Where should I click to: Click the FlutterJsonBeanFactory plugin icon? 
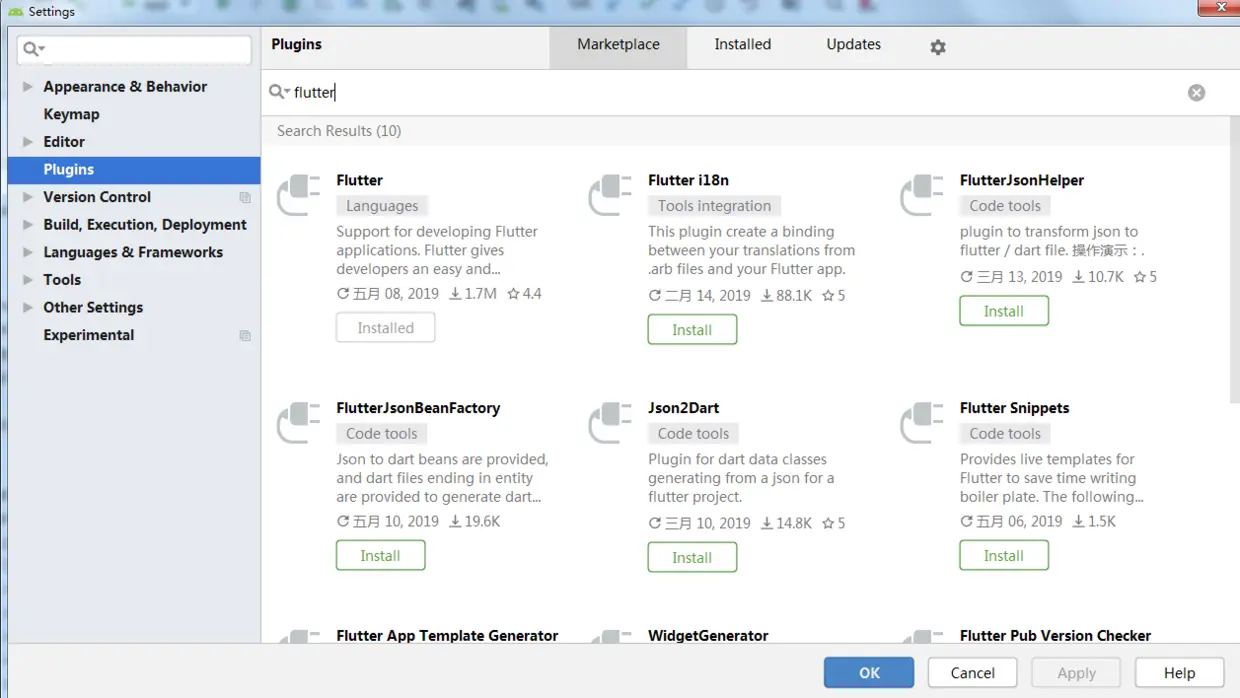(x=298, y=423)
